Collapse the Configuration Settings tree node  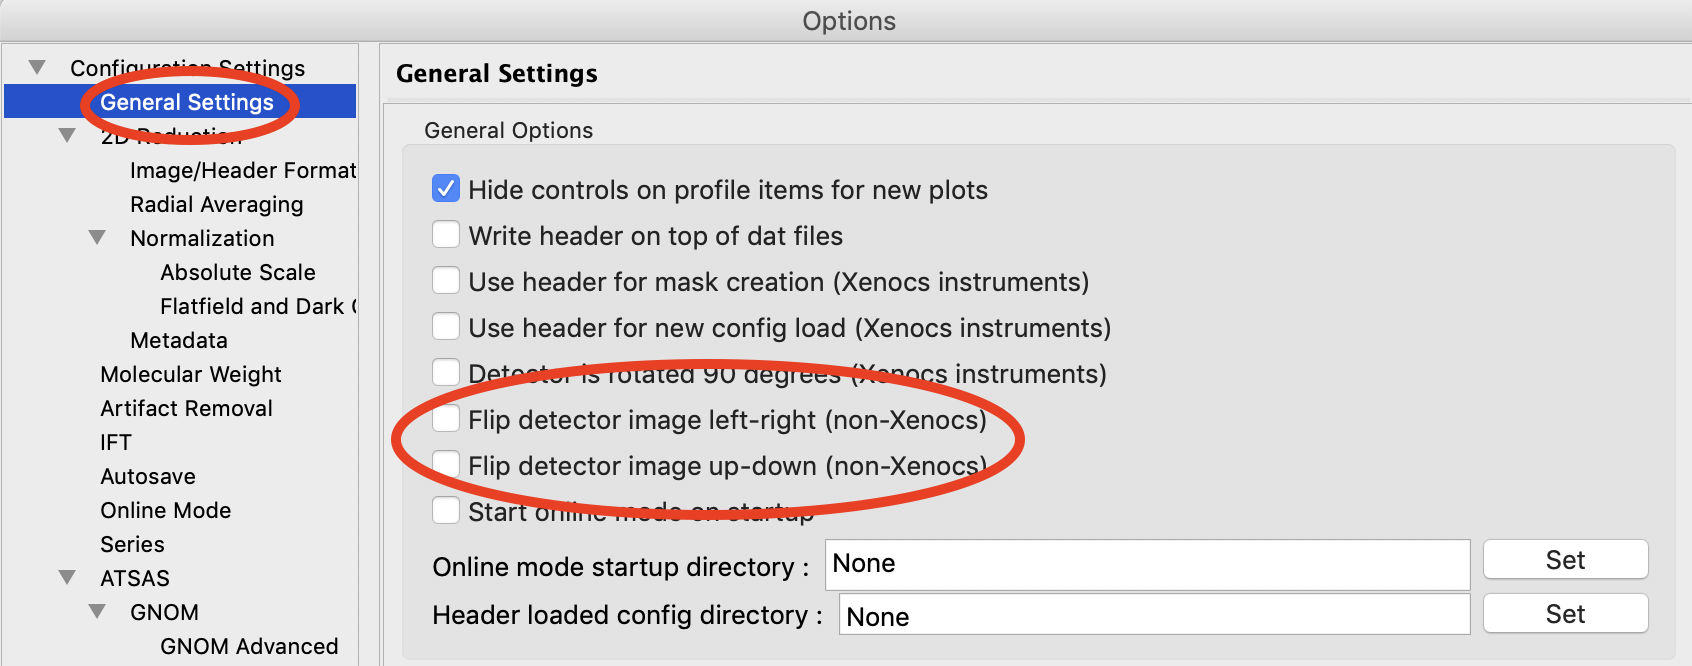coord(37,68)
